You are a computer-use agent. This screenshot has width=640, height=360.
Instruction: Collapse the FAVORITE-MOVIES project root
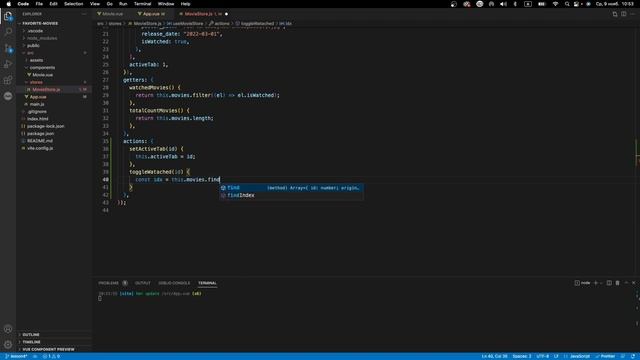pyautogui.click(x=39, y=23)
